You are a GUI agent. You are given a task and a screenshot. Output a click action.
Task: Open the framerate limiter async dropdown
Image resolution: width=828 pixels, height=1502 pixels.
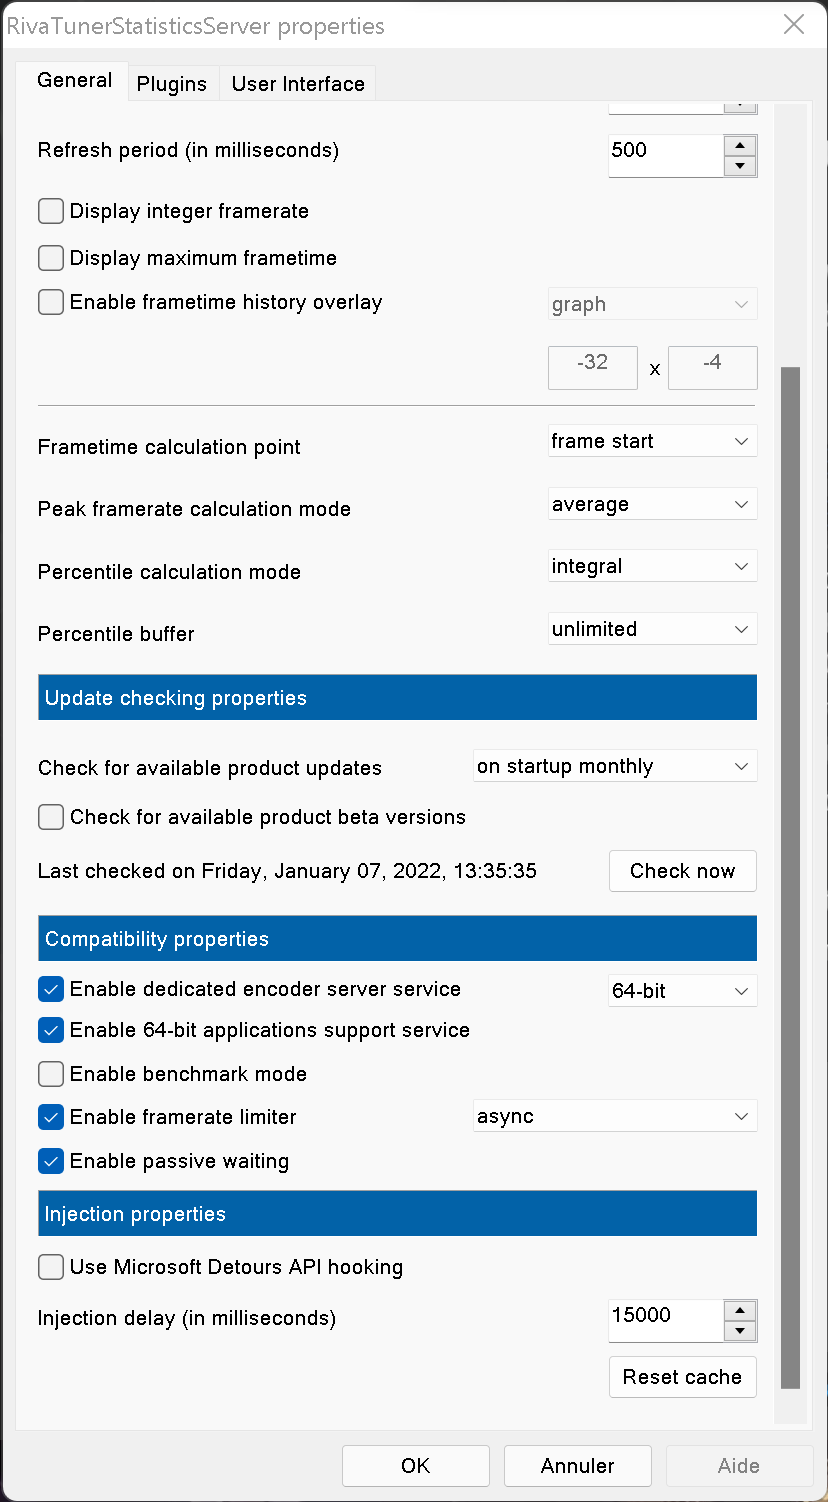tap(614, 1116)
